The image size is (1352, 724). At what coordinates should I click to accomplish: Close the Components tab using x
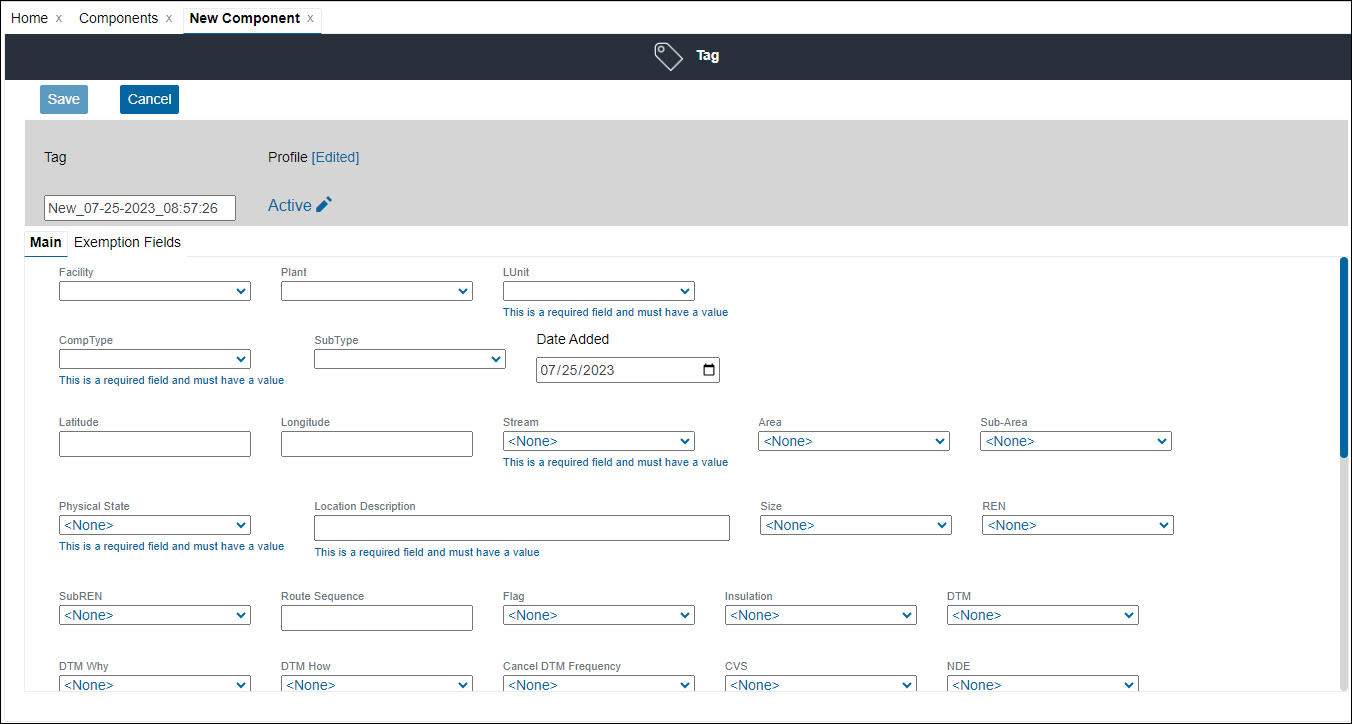(169, 19)
